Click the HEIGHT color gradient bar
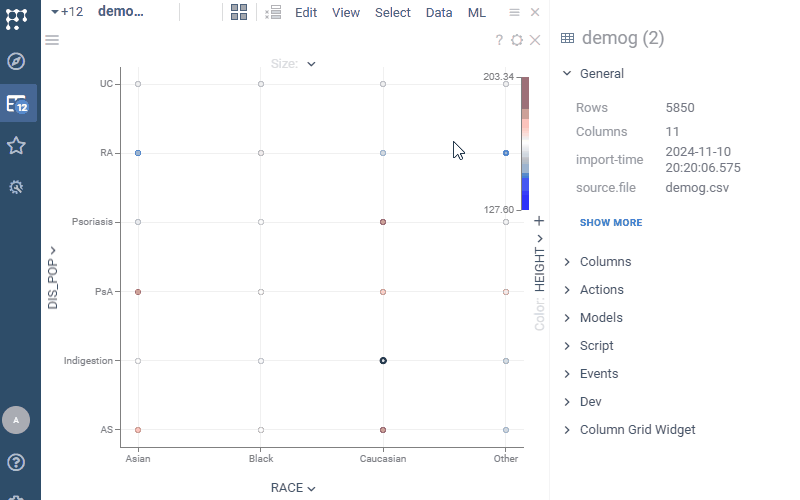Screen dimensions: 800x500 pyautogui.click(x=524, y=143)
